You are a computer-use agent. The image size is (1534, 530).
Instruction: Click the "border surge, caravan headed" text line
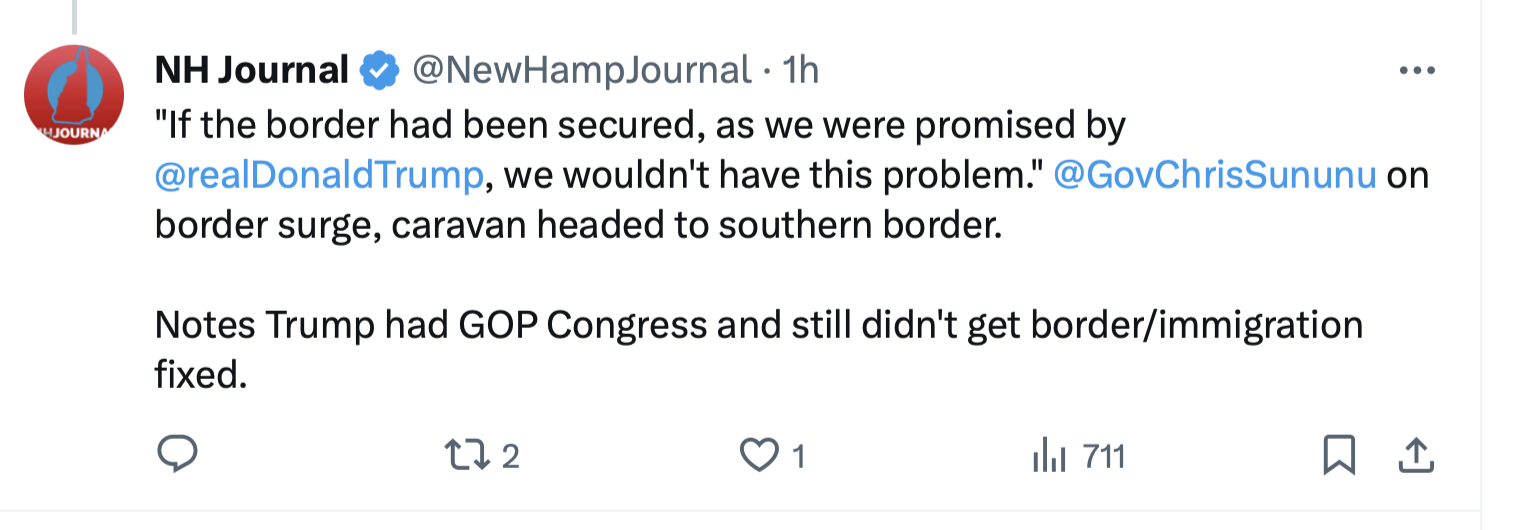(577, 225)
